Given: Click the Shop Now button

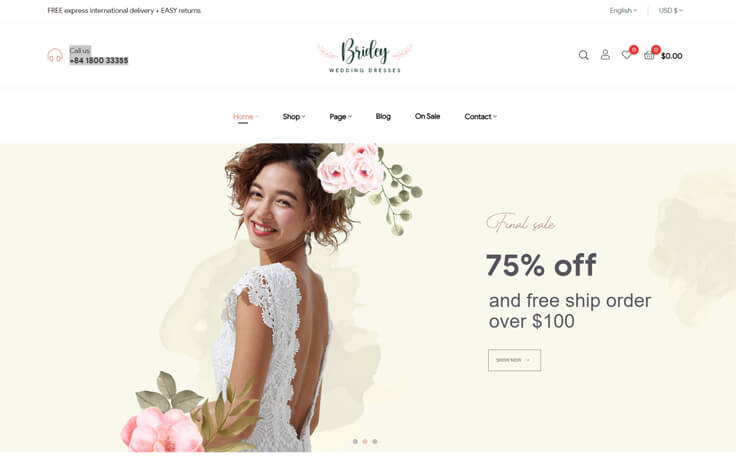Looking at the screenshot, I should [x=514, y=360].
